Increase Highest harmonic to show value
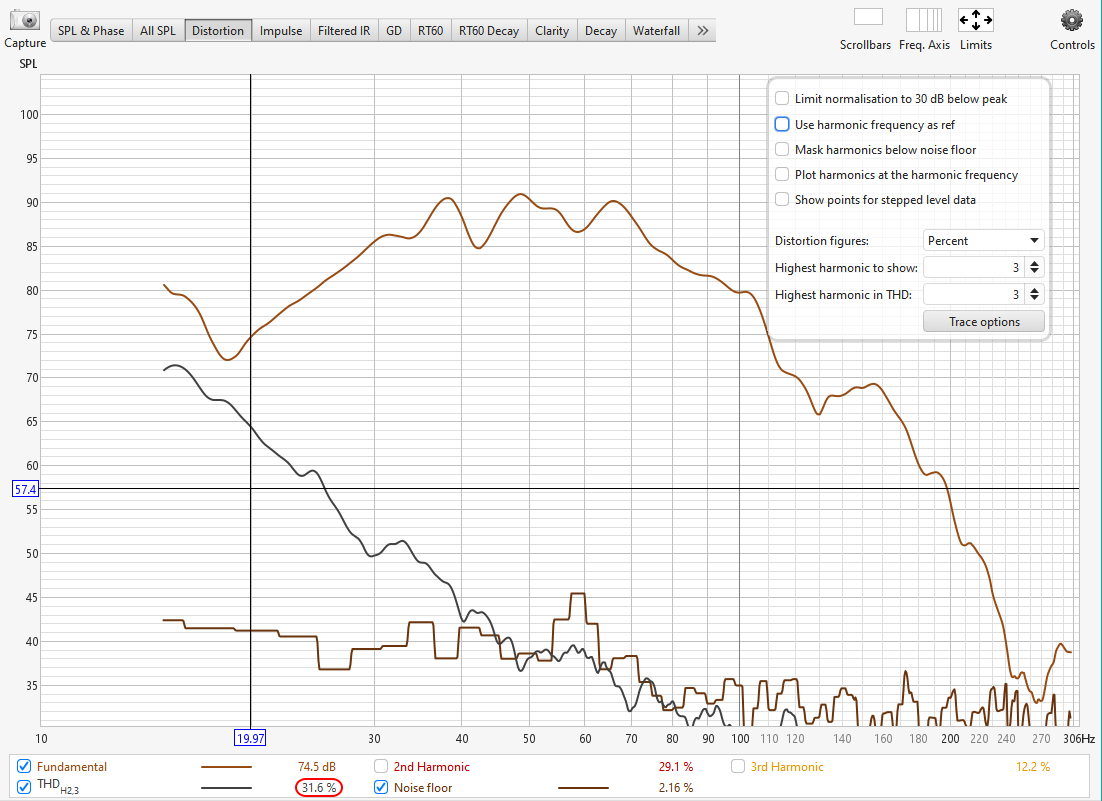The width and height of the screenshot is (1102, 801). click(x=1035, y=263)
